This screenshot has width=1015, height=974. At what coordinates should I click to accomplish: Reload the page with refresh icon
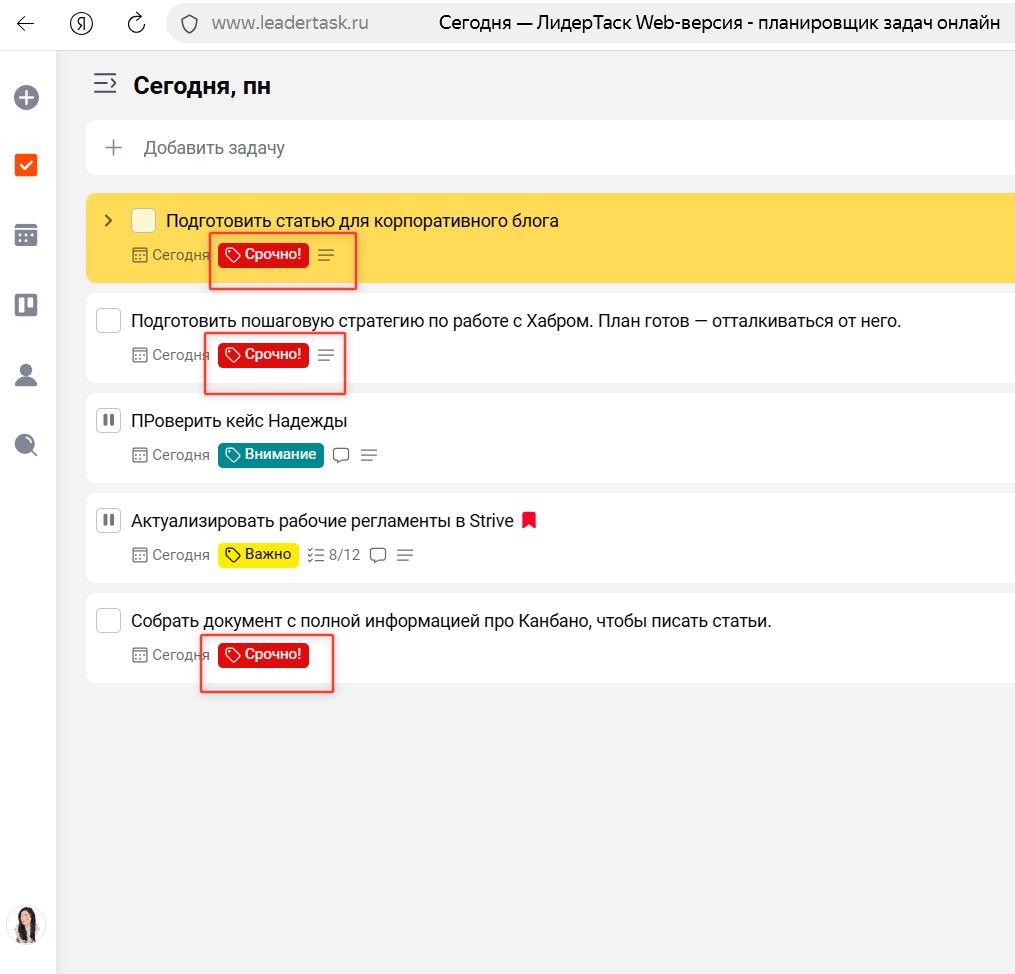[x=136, y=24]
